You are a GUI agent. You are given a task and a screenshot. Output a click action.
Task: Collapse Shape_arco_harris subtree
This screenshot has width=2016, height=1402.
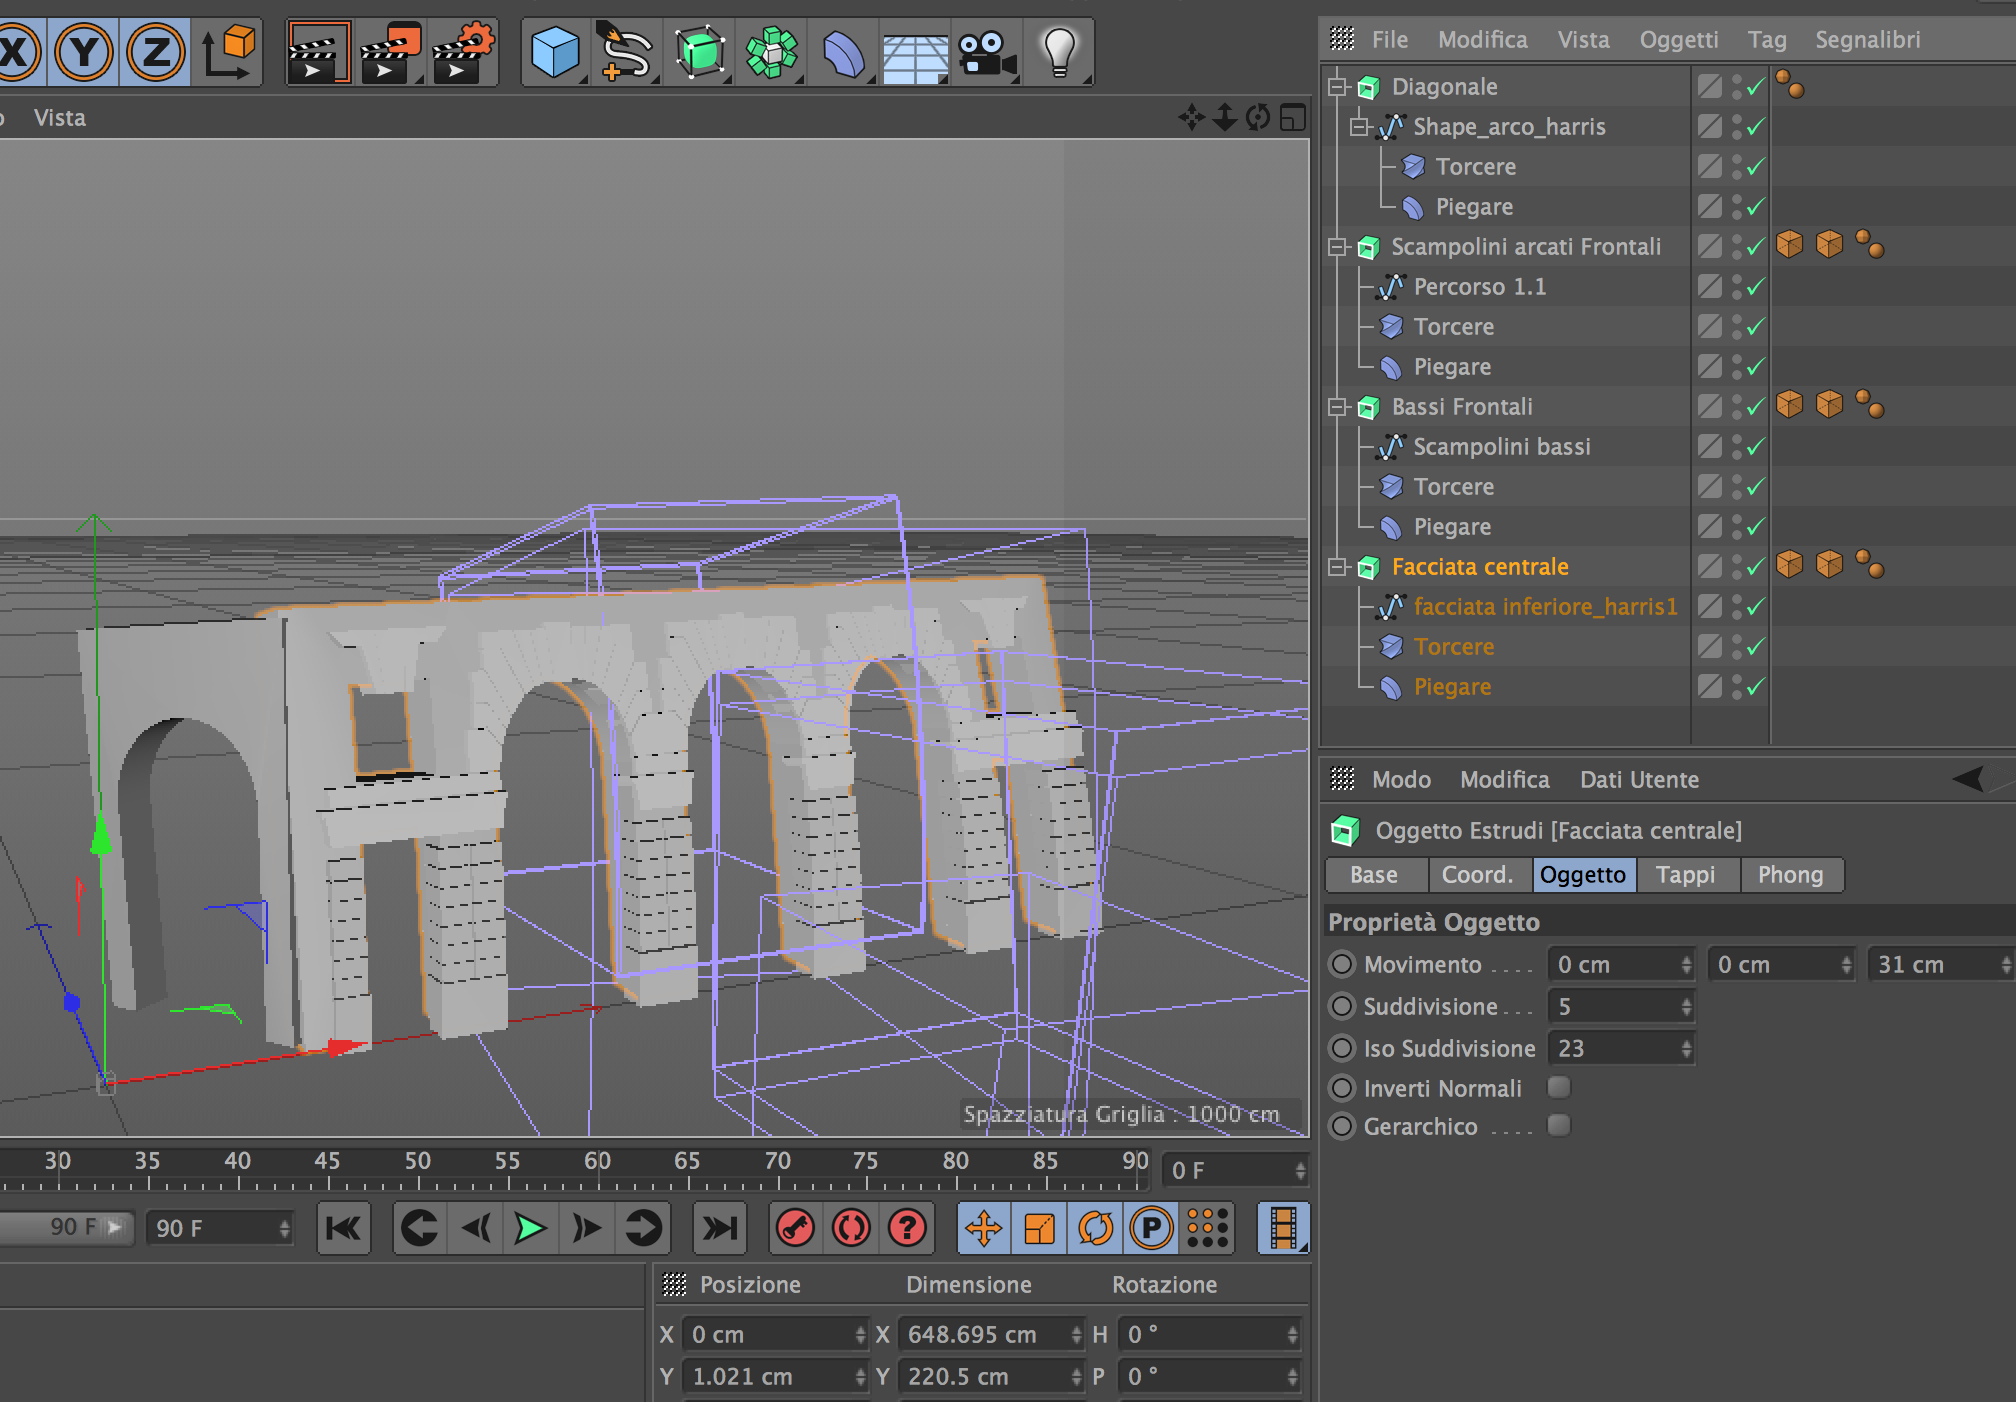[1358, 127]
